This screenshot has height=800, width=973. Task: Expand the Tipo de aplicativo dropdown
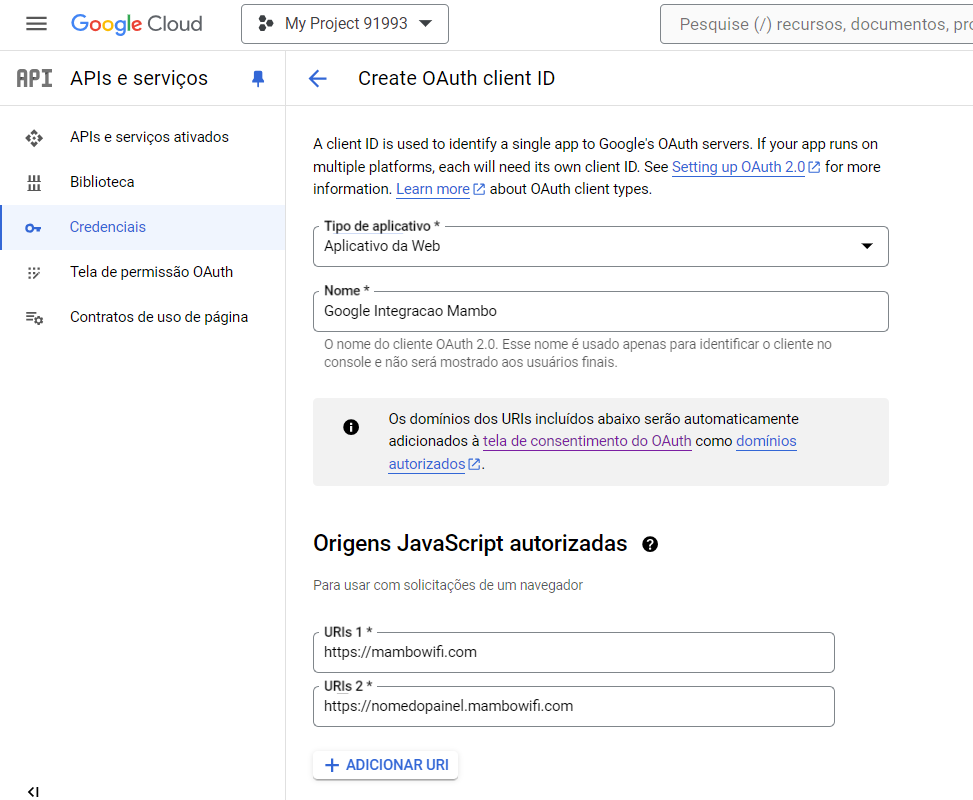pyautogui.click(x=601, y=246)
